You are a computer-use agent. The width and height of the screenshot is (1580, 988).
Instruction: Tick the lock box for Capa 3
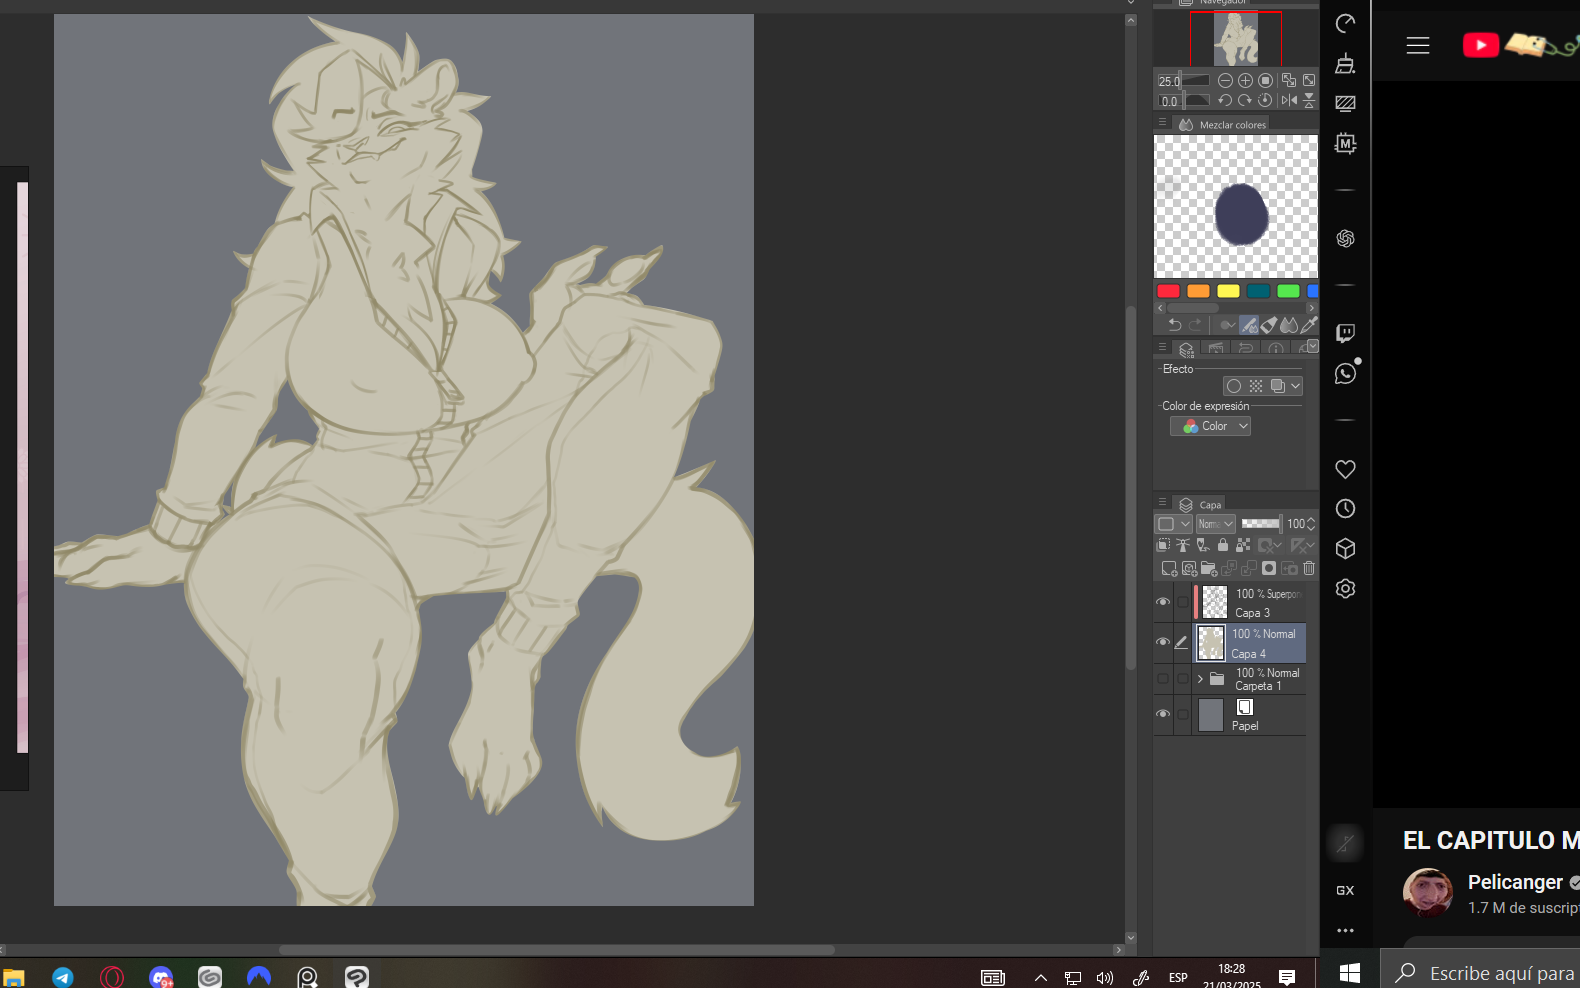pos(1183,602)
